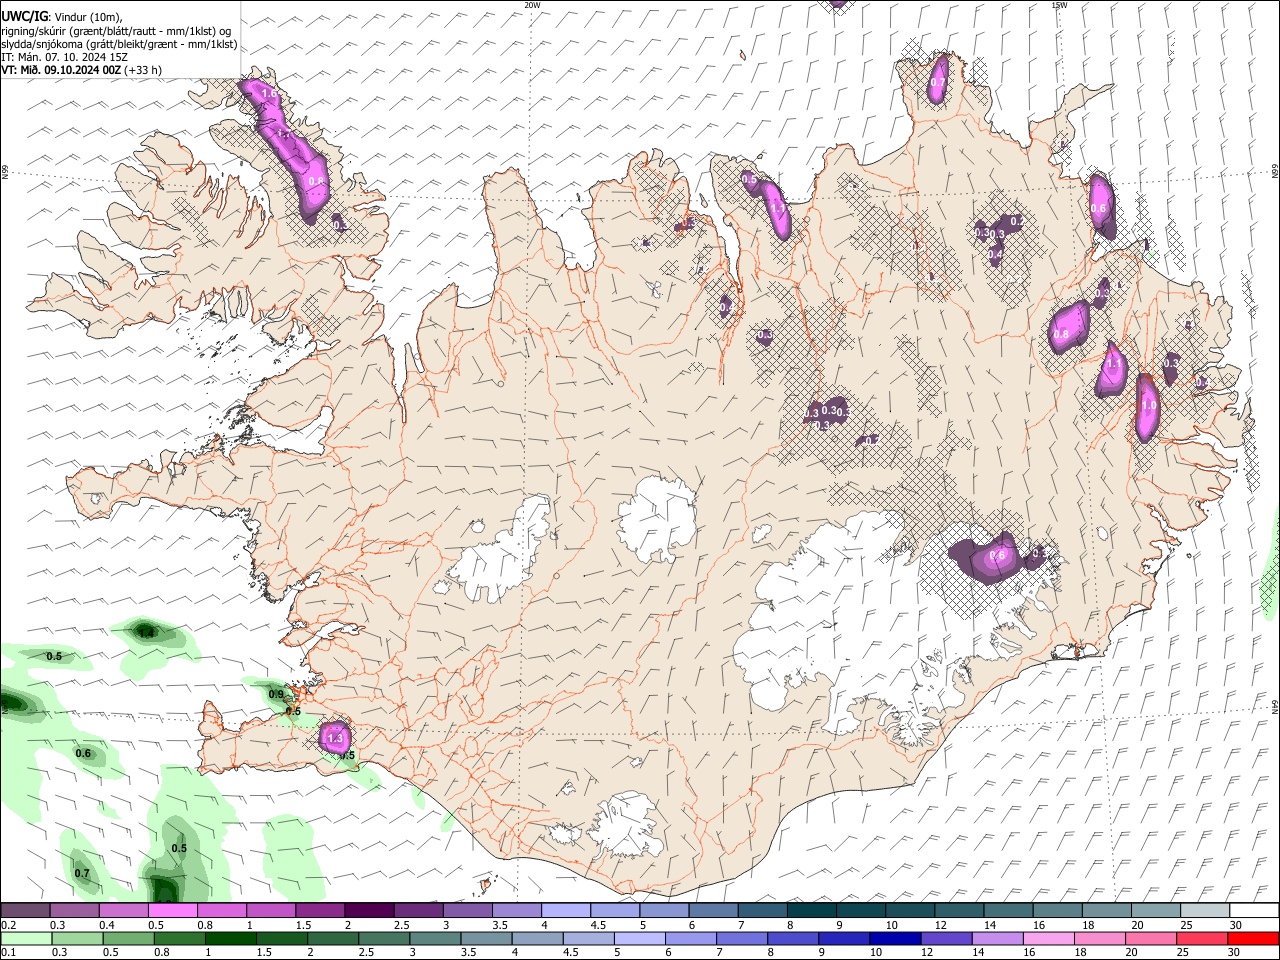The width and height of the screenshot is (1280, 960).
Task: Click the 25–30 light grey snow legend swatch
Action: click(1205, 911)
